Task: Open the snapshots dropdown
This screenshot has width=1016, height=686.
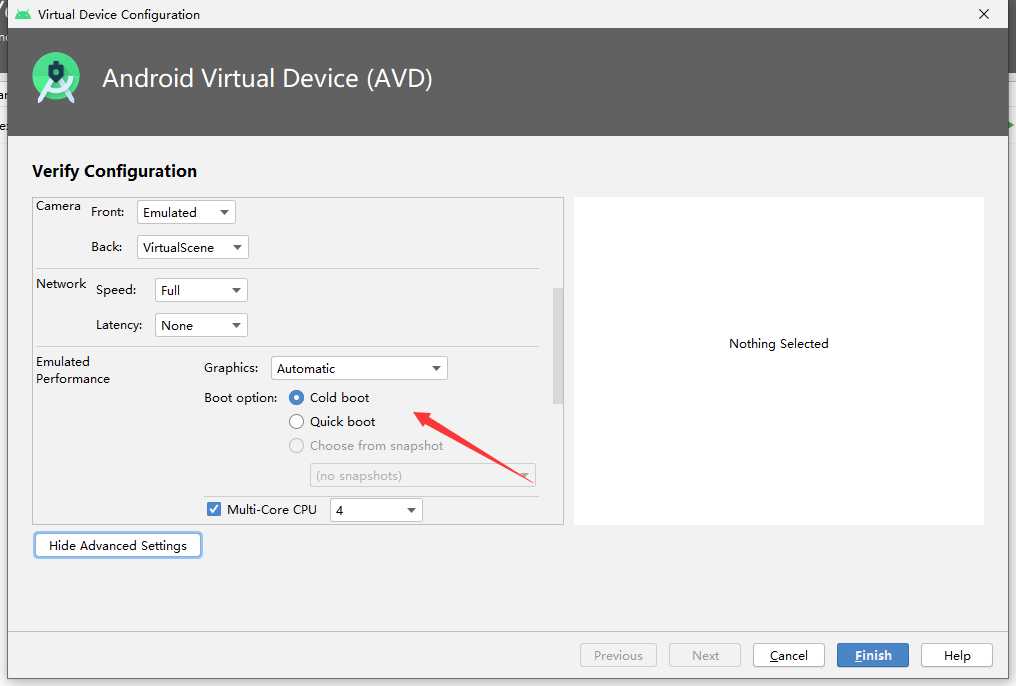Action: pyautogui.click(x=422, y=475)
